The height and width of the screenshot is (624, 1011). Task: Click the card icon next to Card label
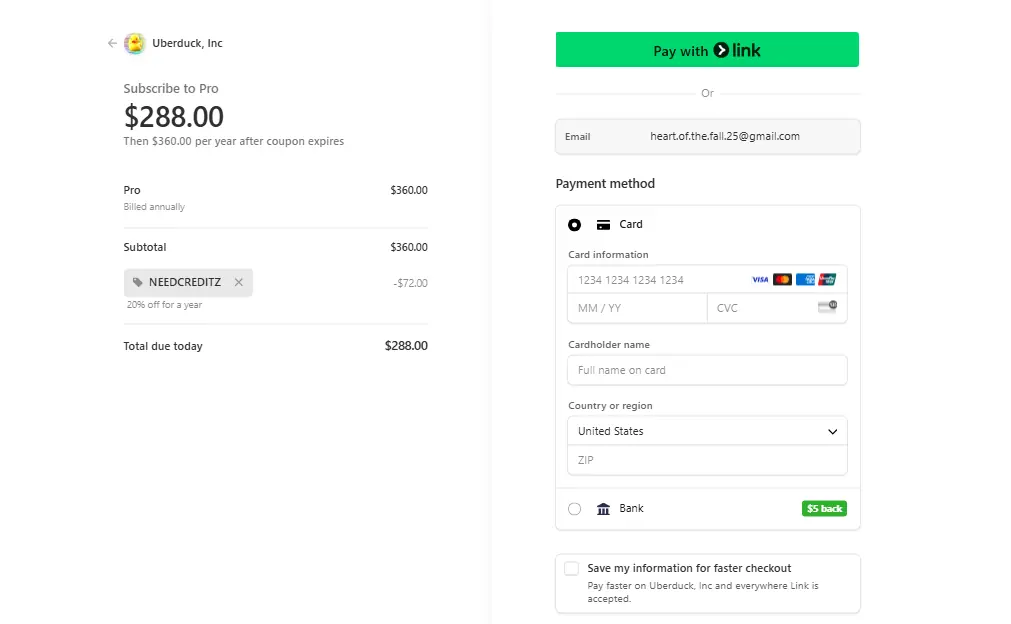(603, 224)
